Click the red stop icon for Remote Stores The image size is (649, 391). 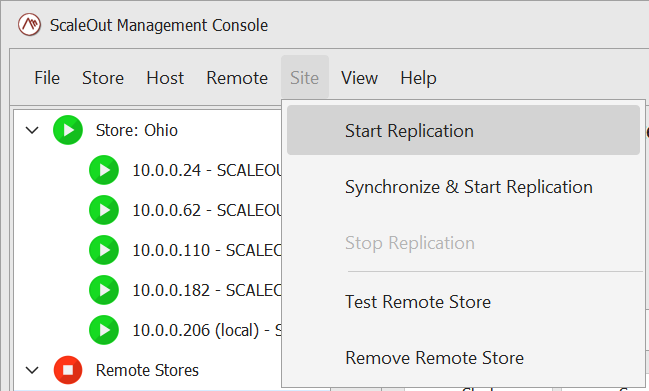(68, 370)
